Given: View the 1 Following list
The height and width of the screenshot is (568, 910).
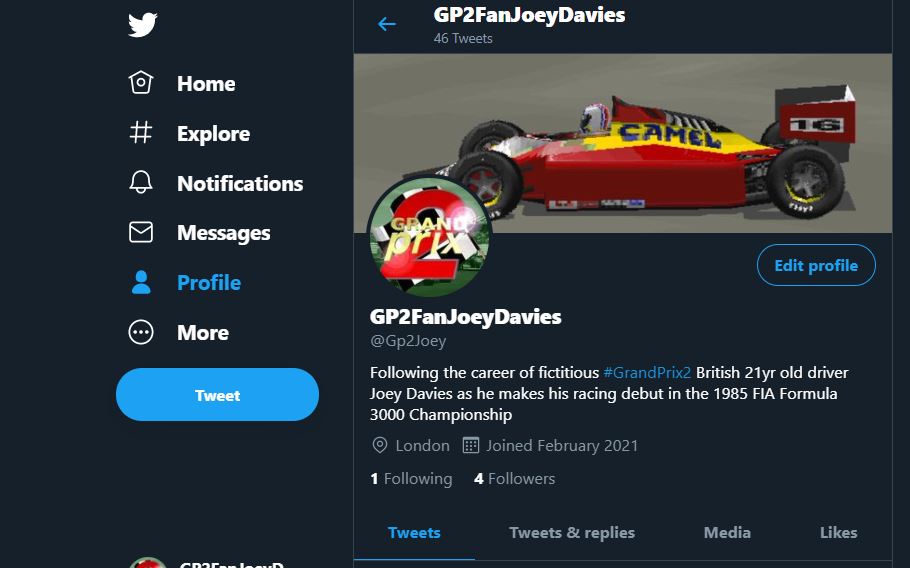Looking at the screenshot, I should pyautogui.click(x=411, y=479).
